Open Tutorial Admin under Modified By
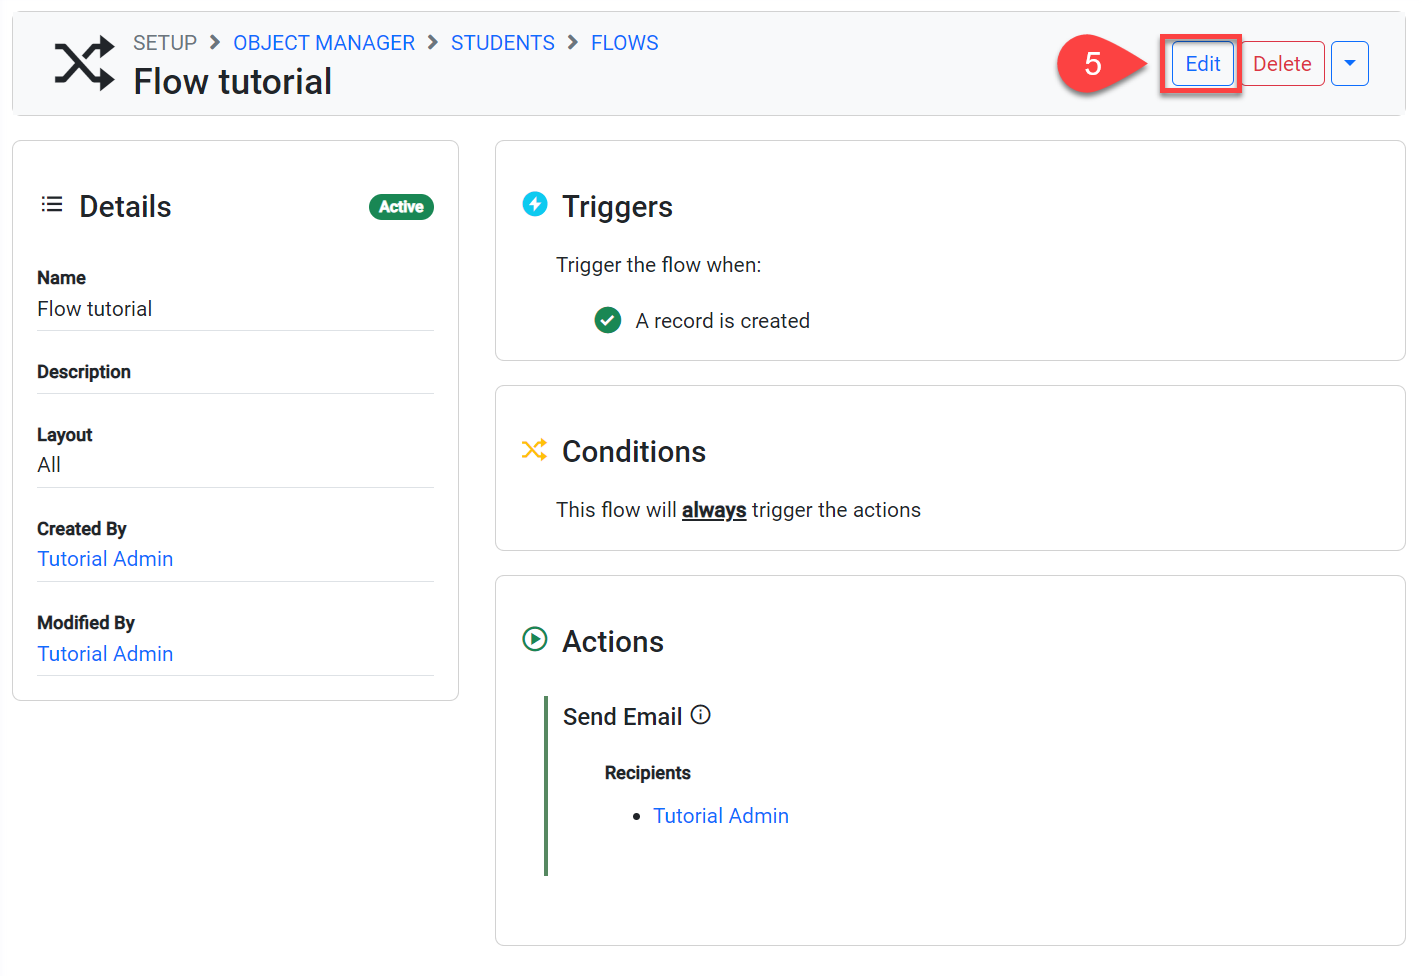Image resolution: width=1422 pixels, height=976 pixels. (105, 654)
